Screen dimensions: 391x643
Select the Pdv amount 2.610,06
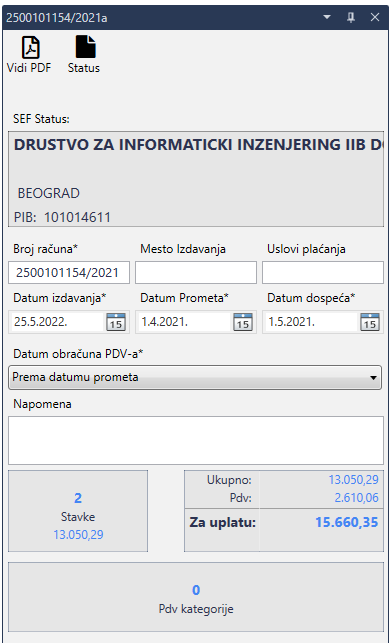coord(356,498)
